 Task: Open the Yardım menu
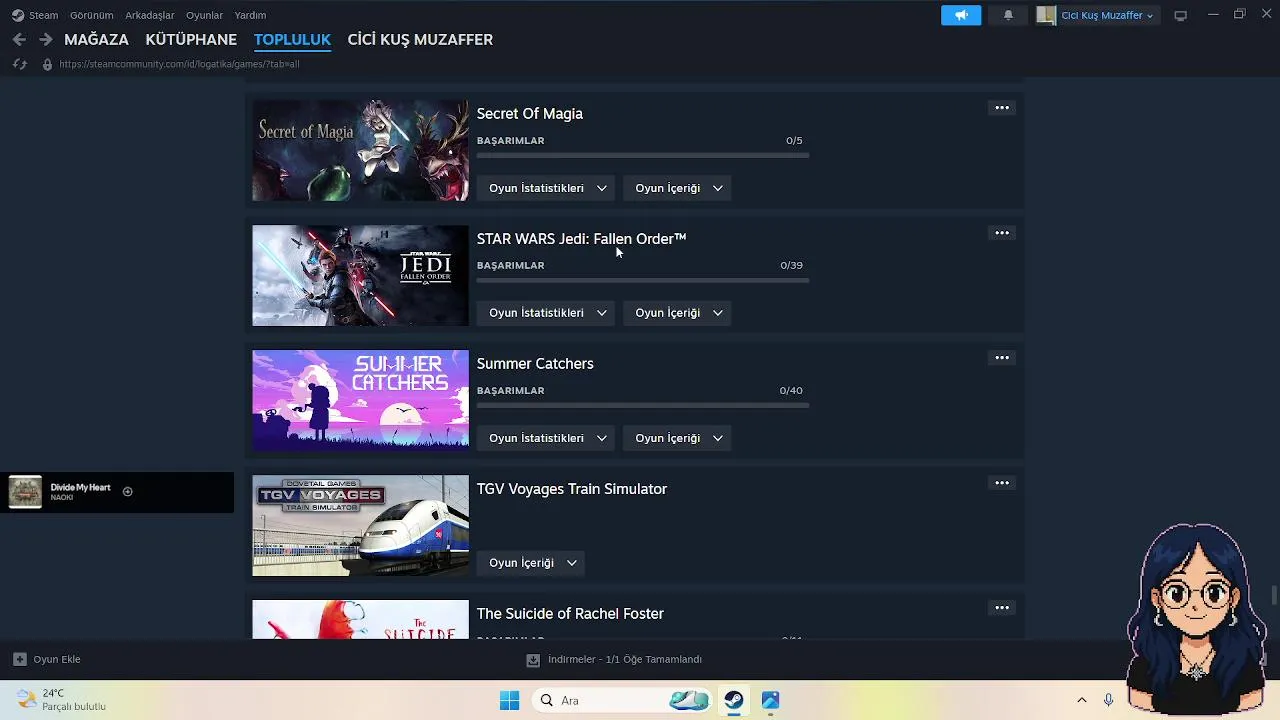click(250, 15)
